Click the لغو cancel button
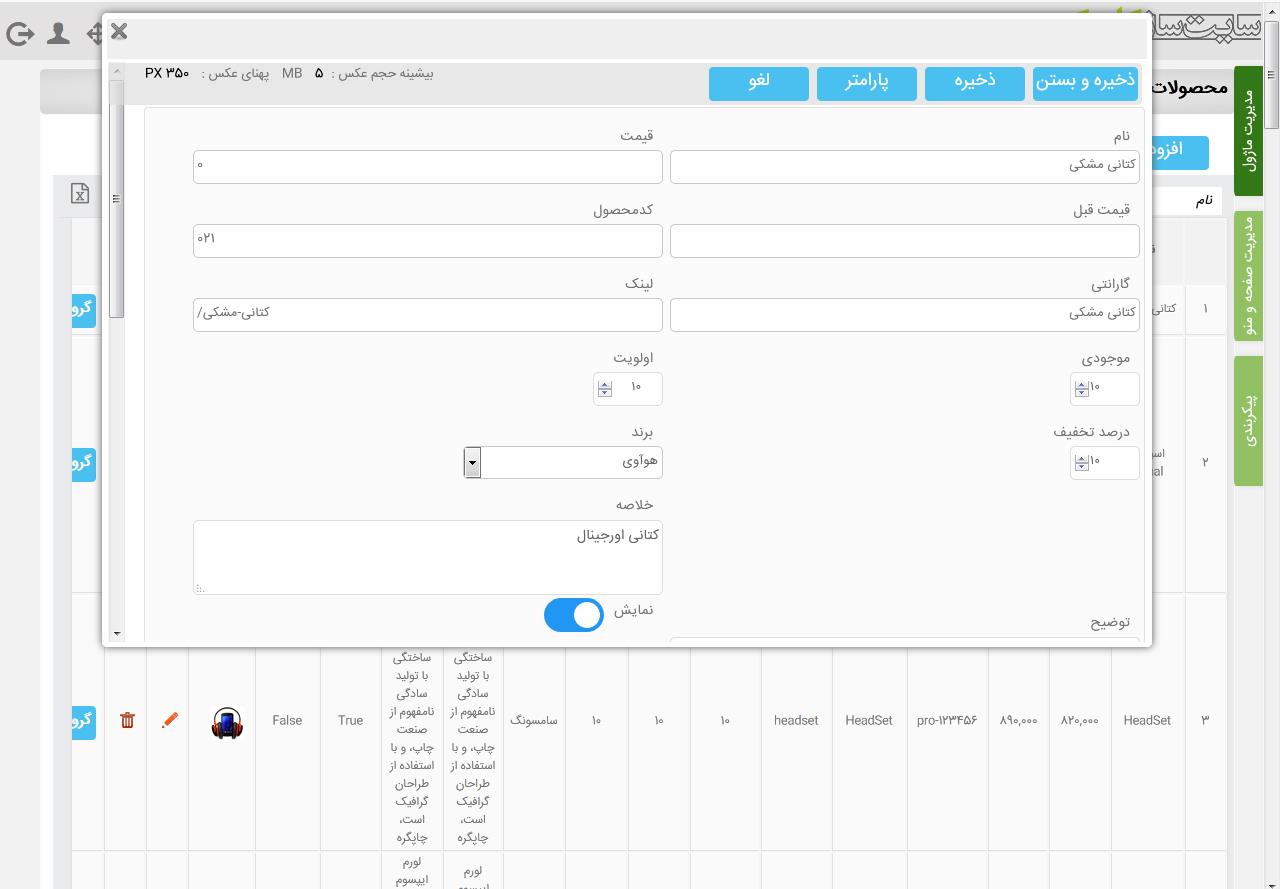The height and width of the screenshot is (889, 1280). pos(759,83)
